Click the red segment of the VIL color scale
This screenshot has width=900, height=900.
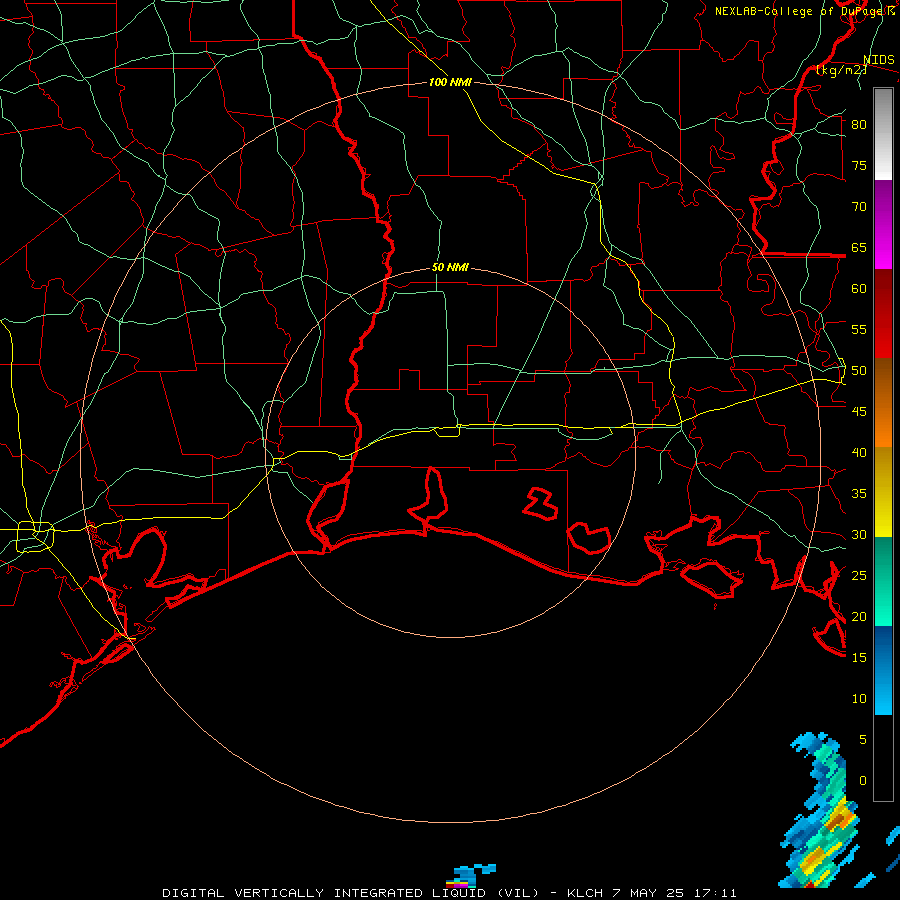(883, 314)
